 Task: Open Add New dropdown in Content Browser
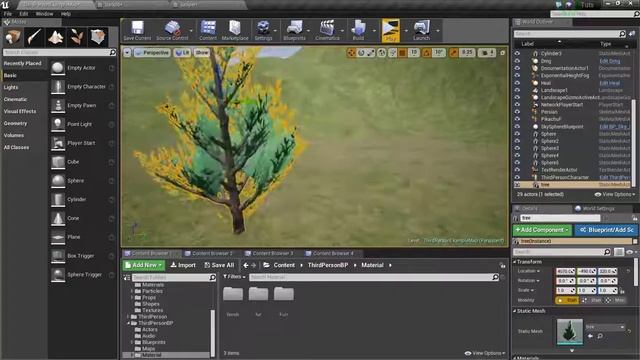click(x=144, y=265)
